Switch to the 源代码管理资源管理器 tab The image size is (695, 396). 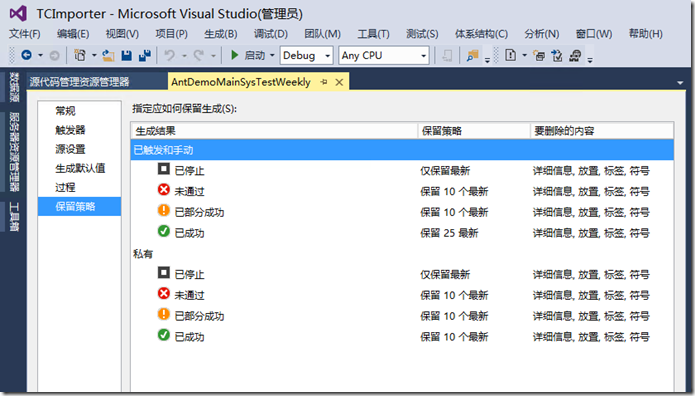click(80, 82)
